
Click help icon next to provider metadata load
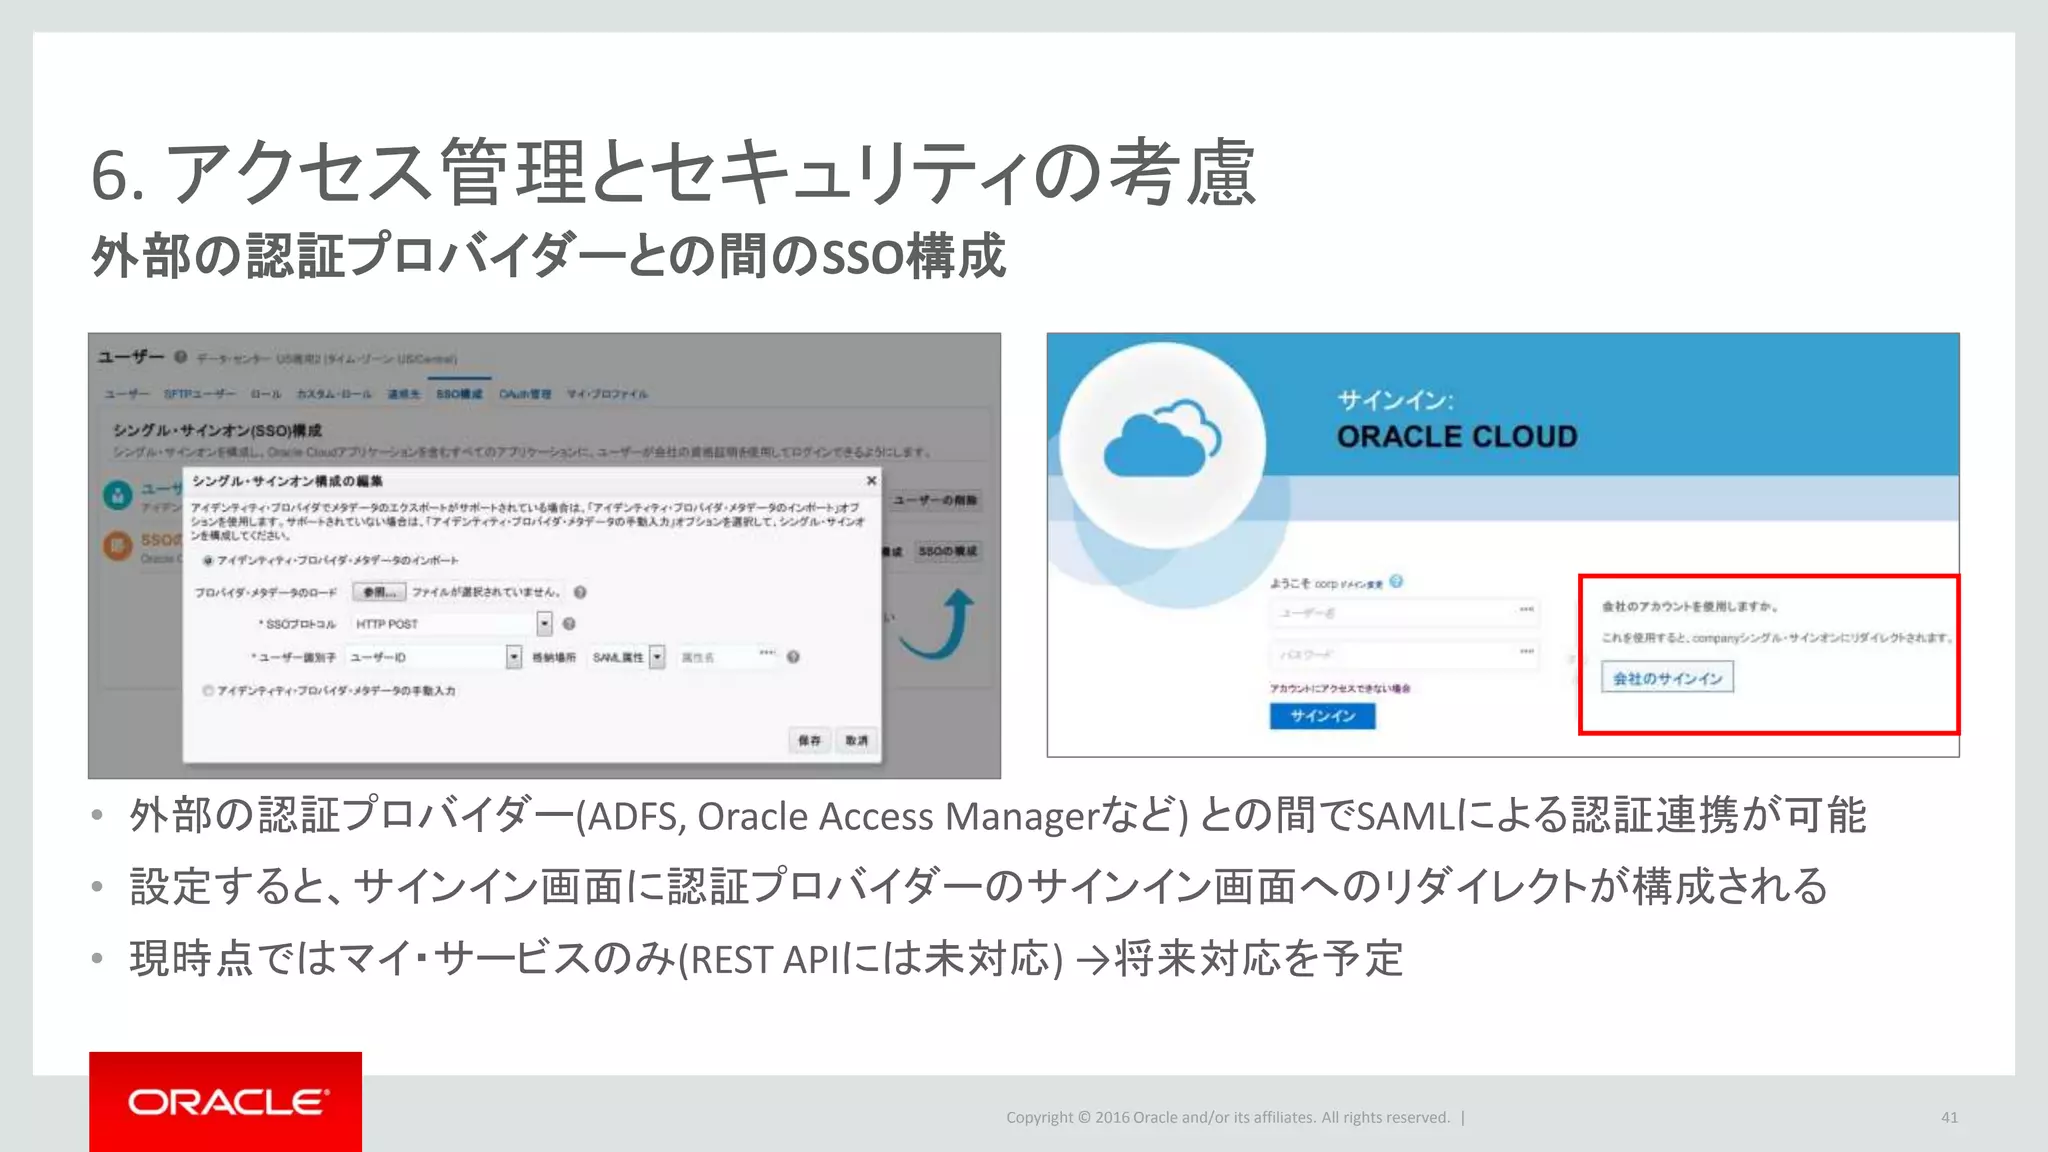[x=580, y=592]
